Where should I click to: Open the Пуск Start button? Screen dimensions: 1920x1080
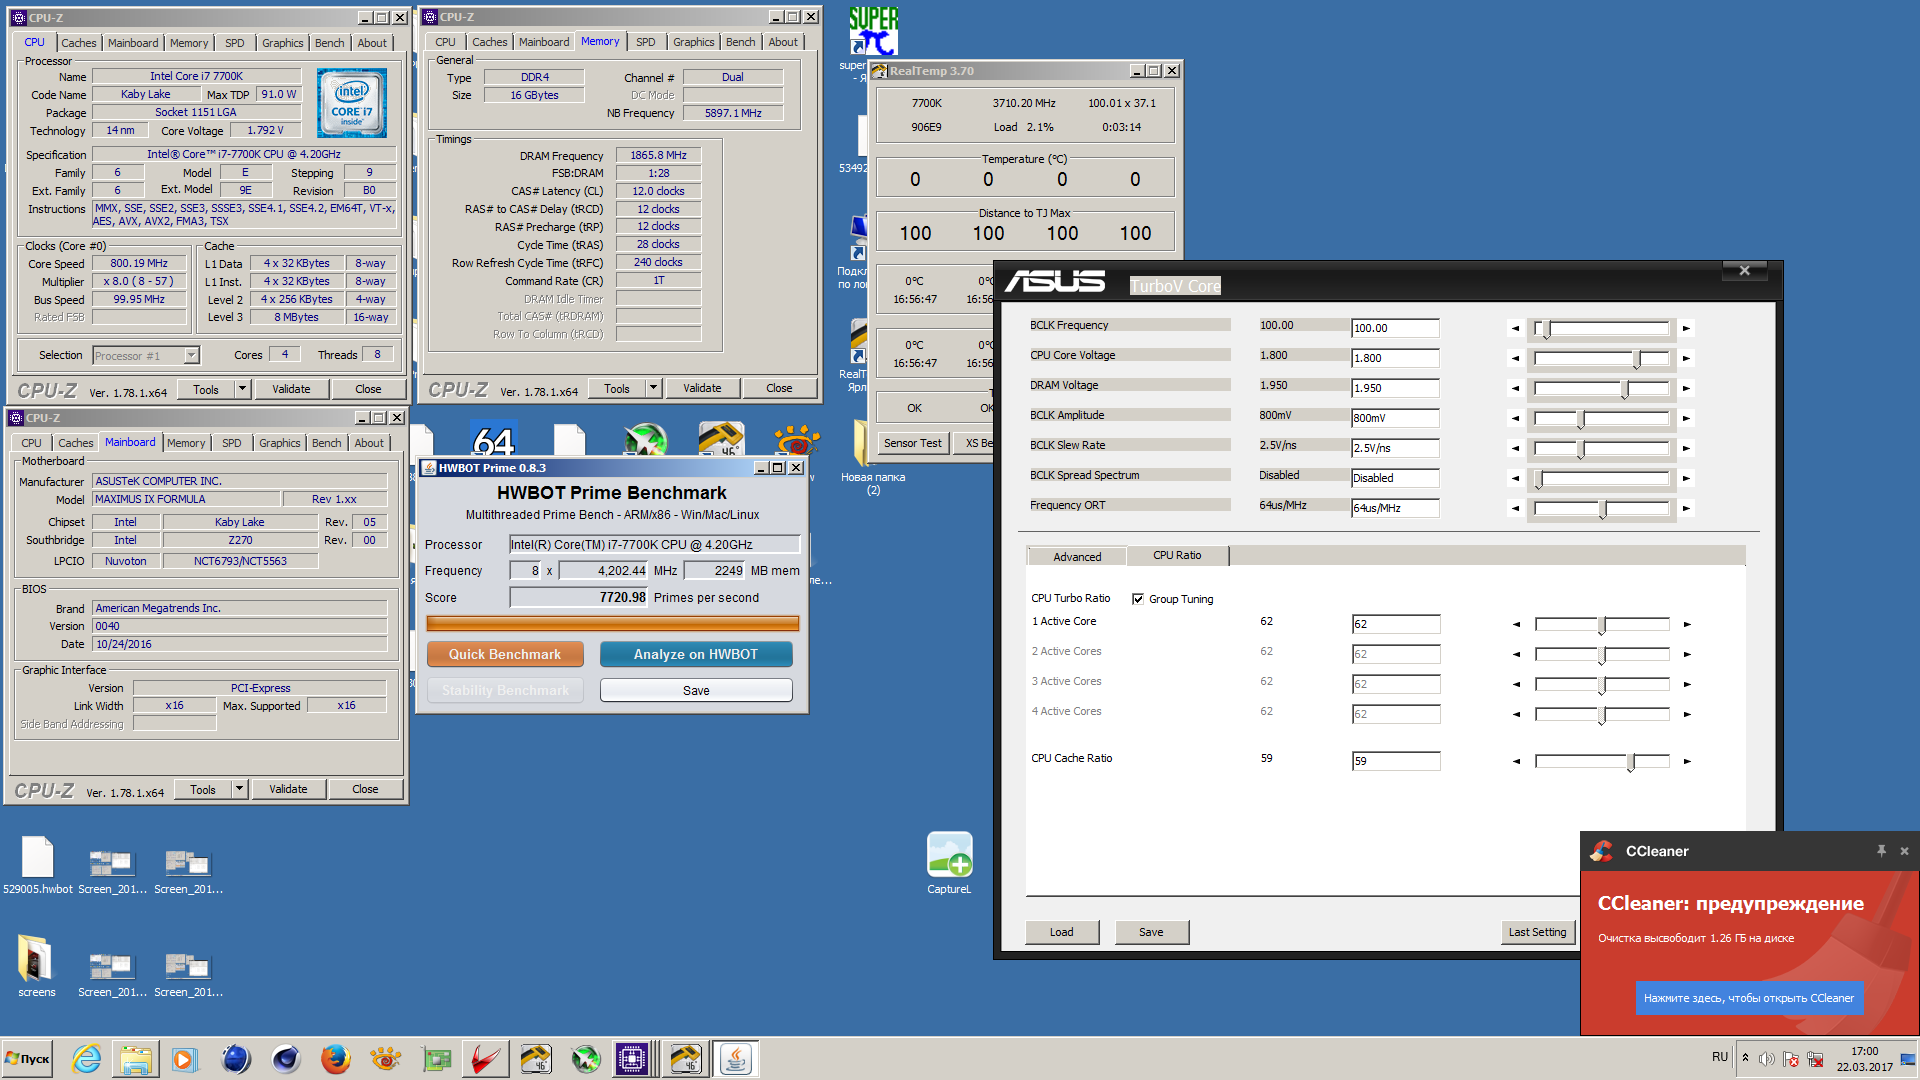click(x=28, y=1059)
